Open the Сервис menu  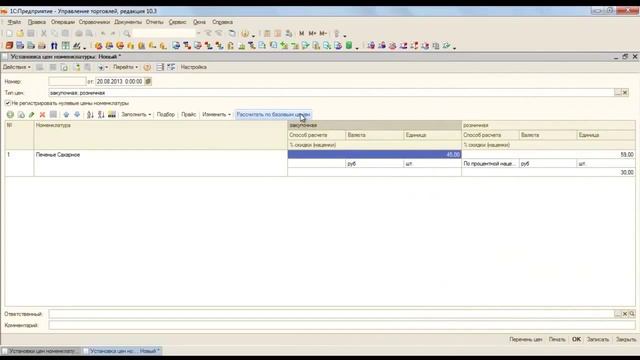click(x=178, y=22)
